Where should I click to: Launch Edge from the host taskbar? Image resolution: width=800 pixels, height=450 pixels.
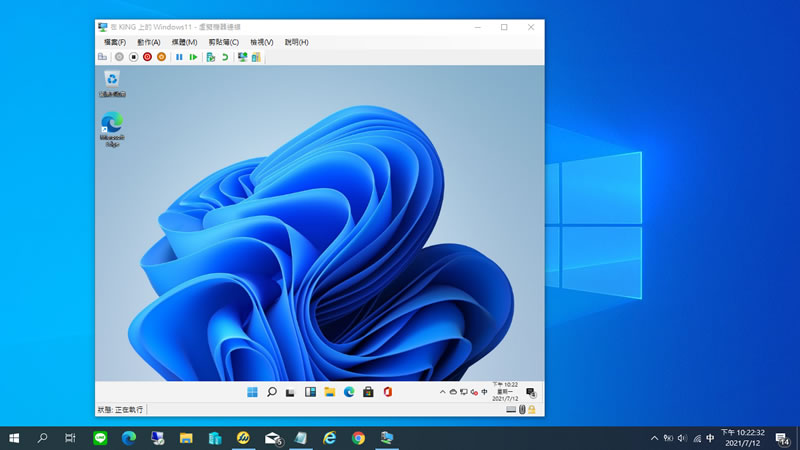pos(129,438)
